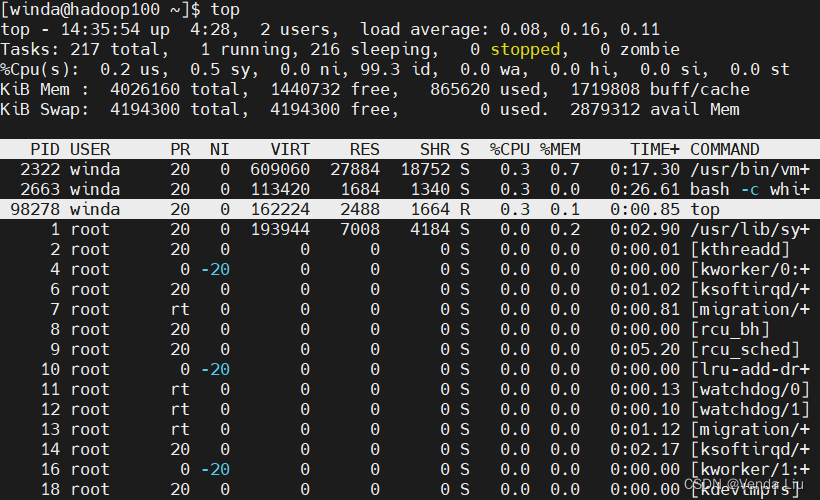Click the yellow 'stopped' word in Tasks line
The image size is (820, 500).
[x=526, y=50]
